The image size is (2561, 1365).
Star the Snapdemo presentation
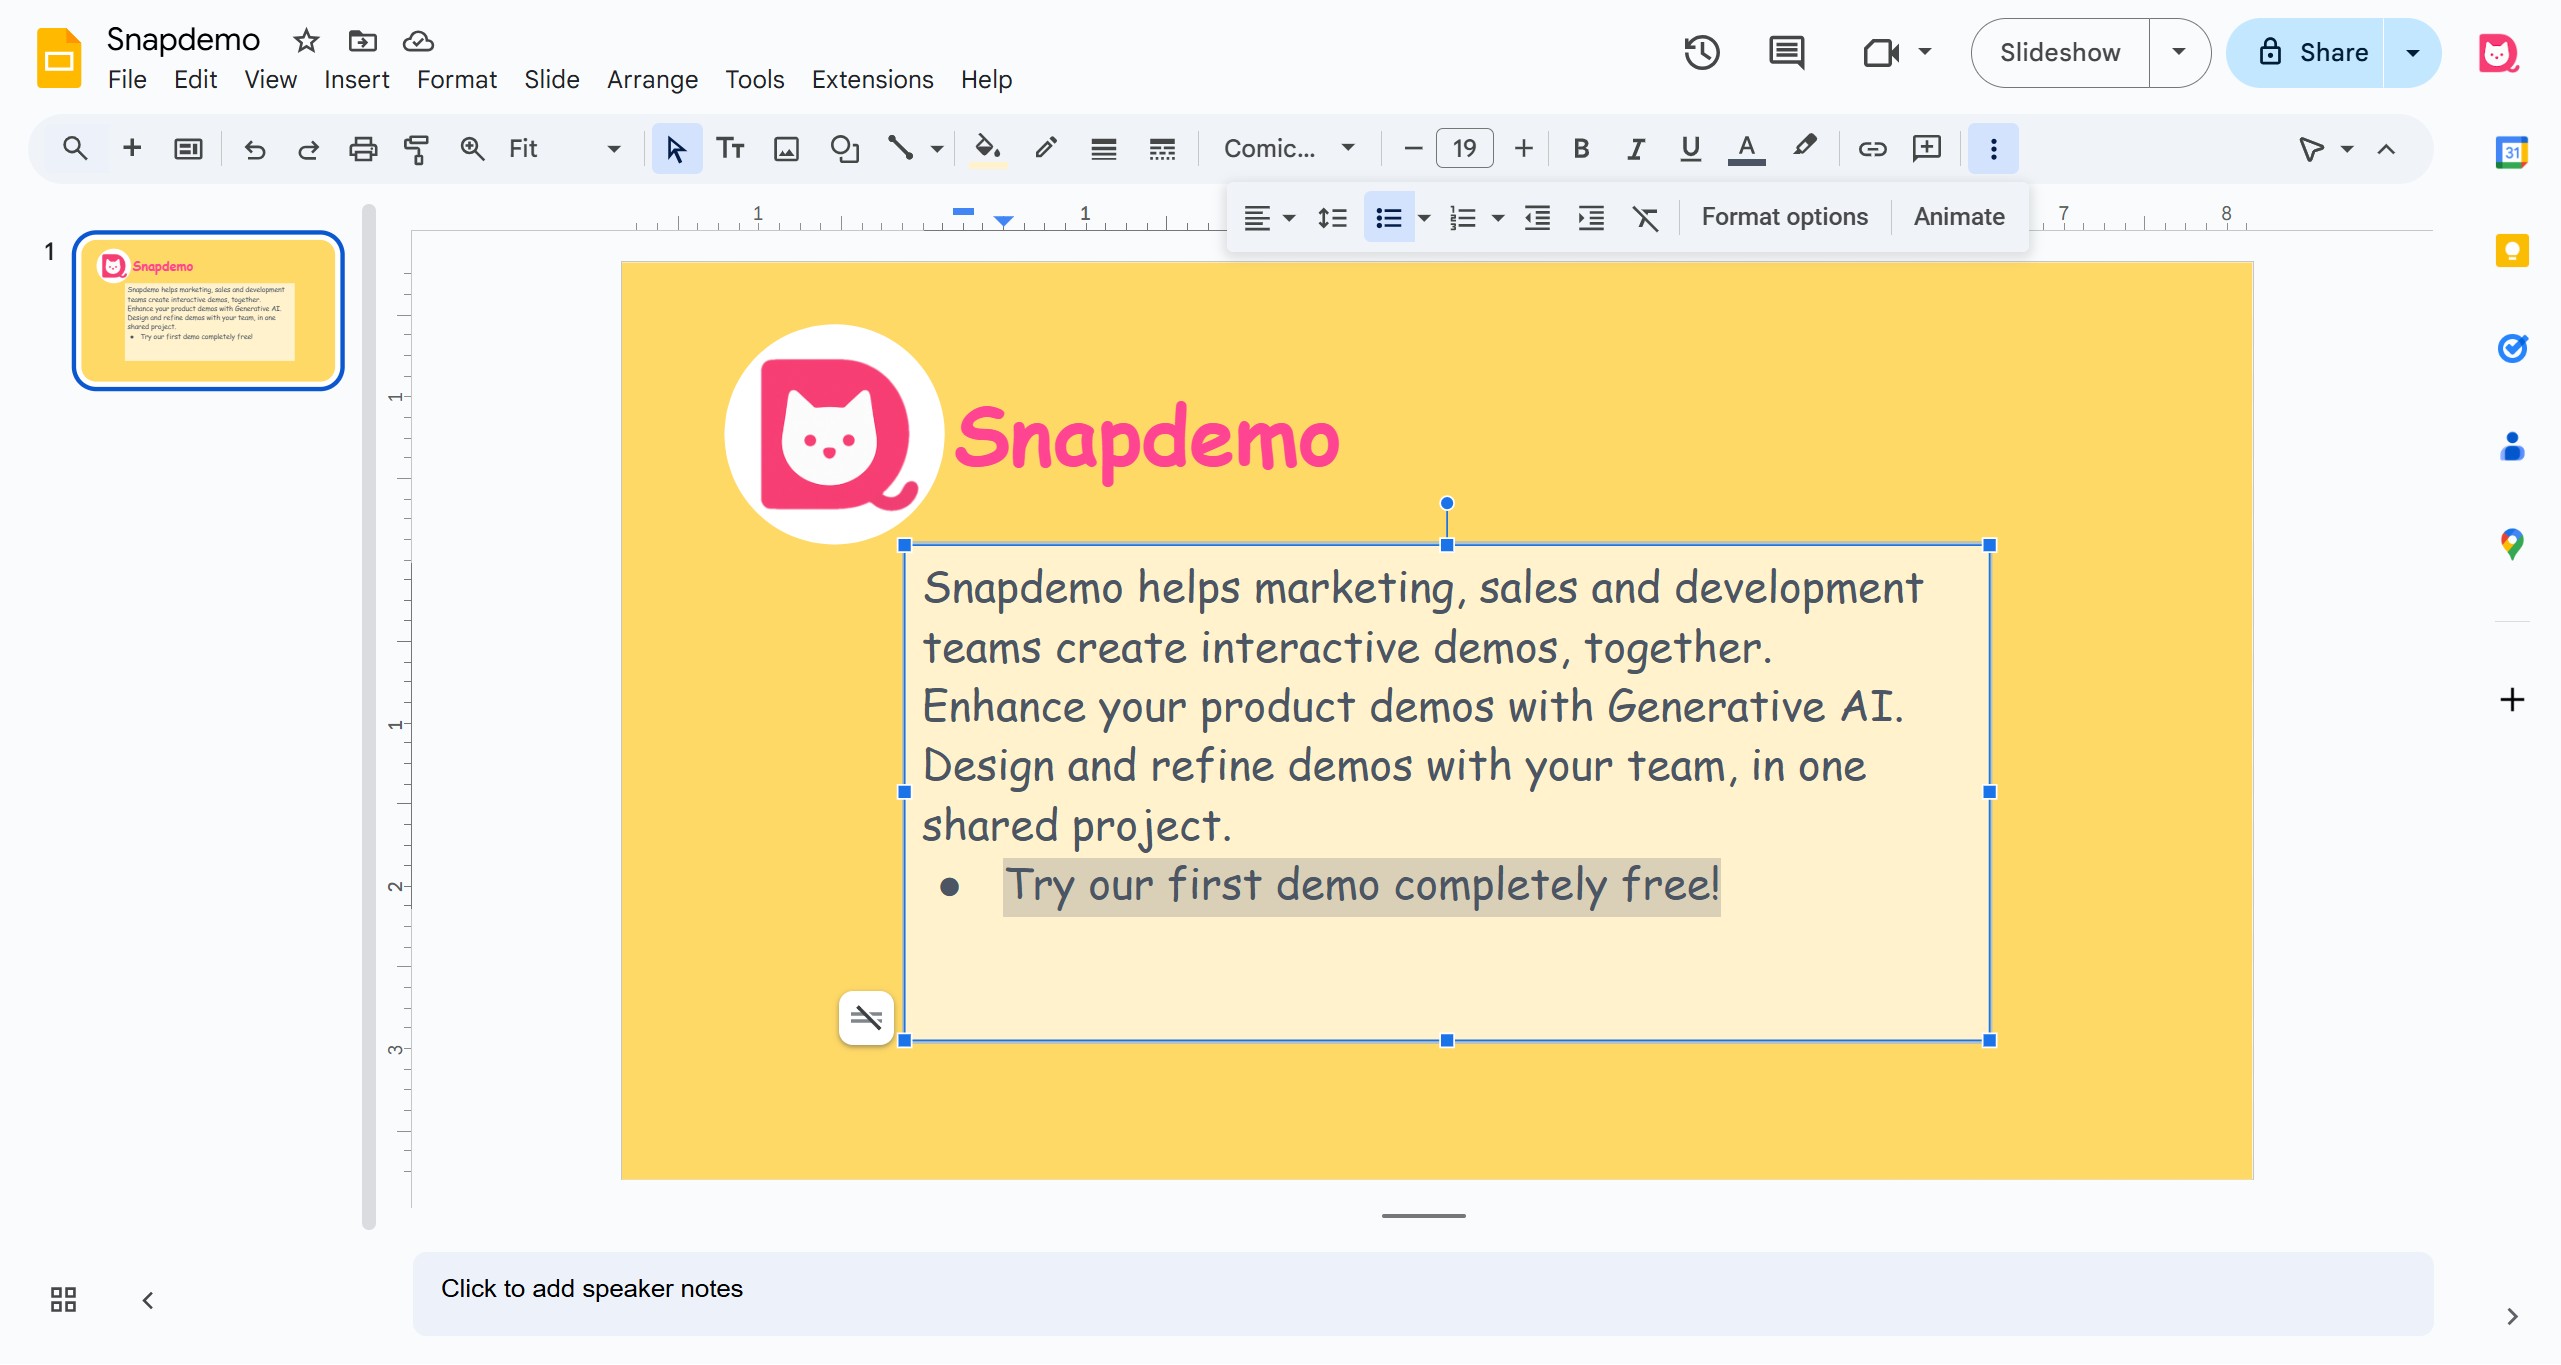coord(306,41)
